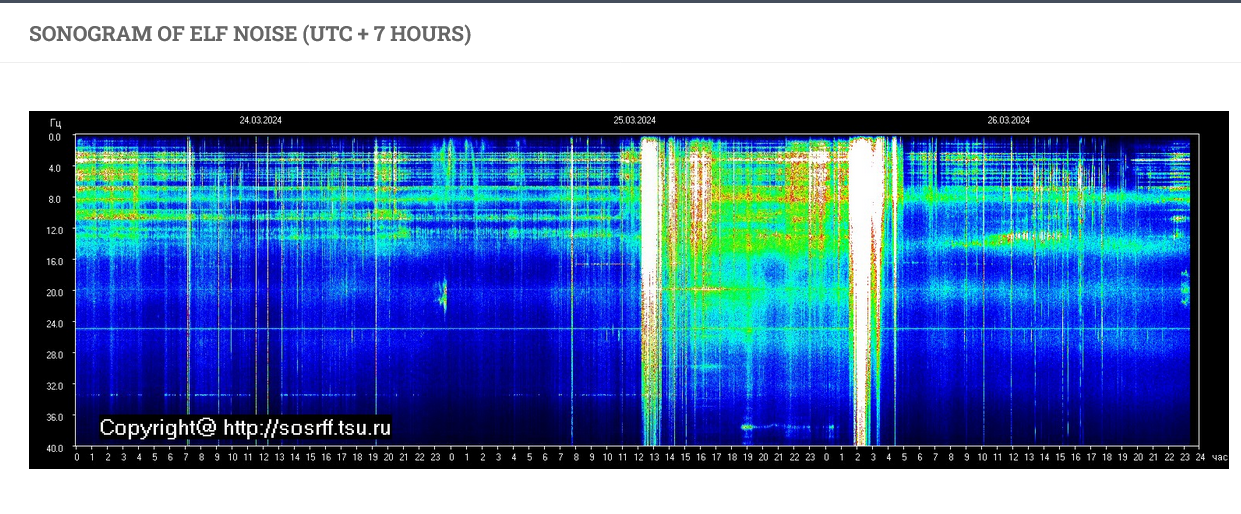
Task: Click the 24.0 frequency axis label
Action: point(53,323)
